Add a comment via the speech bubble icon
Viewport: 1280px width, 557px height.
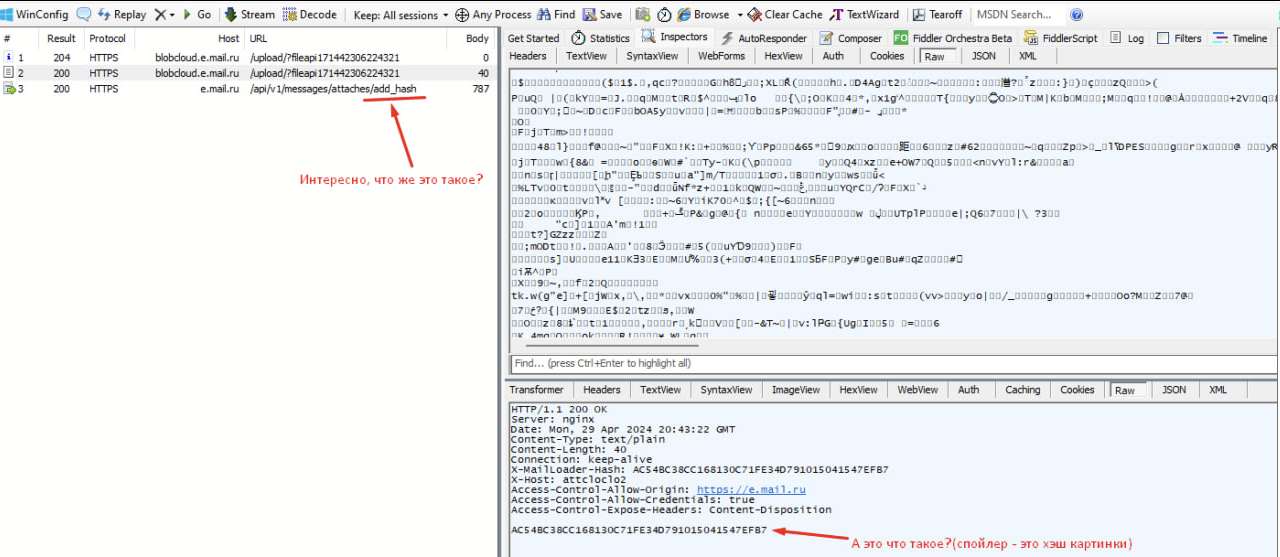click(x=84, y=15)
